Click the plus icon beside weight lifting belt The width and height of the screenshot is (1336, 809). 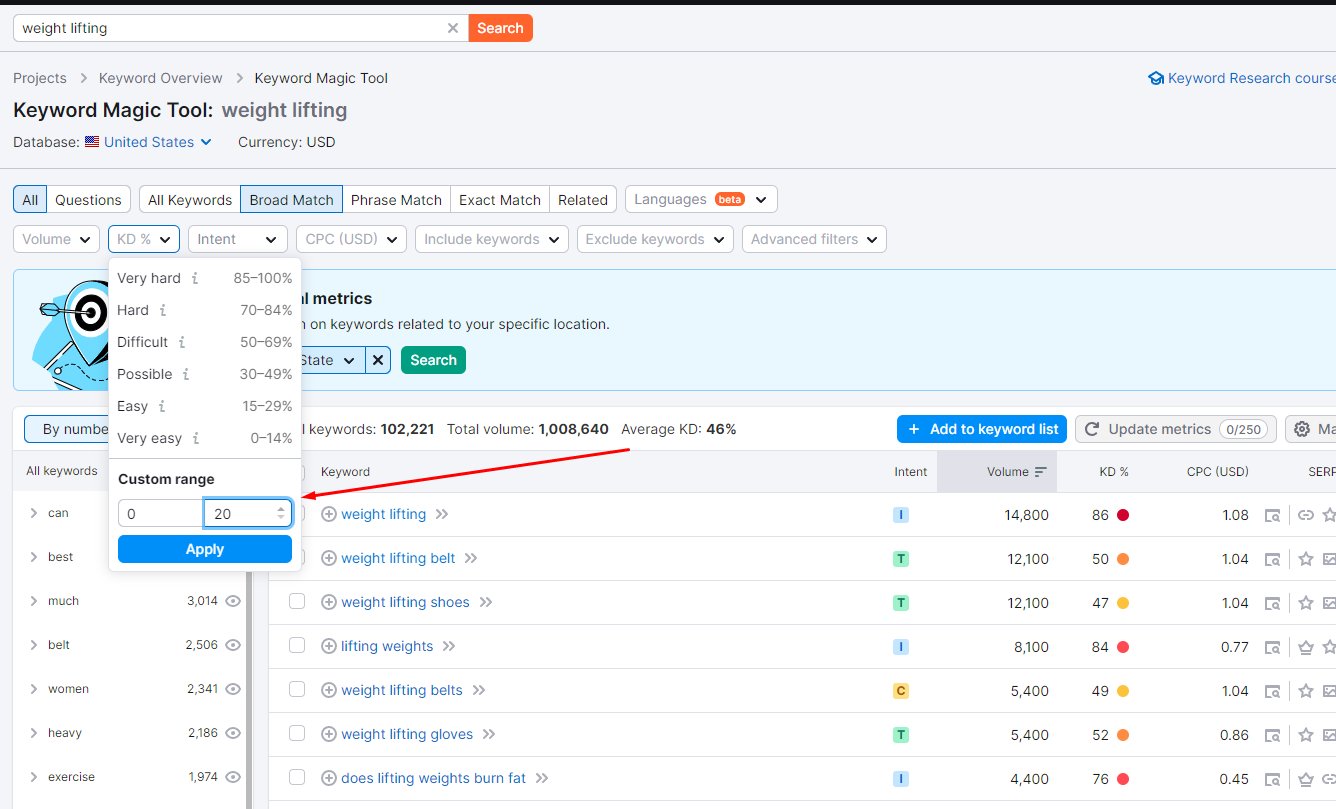pos(329,558)
